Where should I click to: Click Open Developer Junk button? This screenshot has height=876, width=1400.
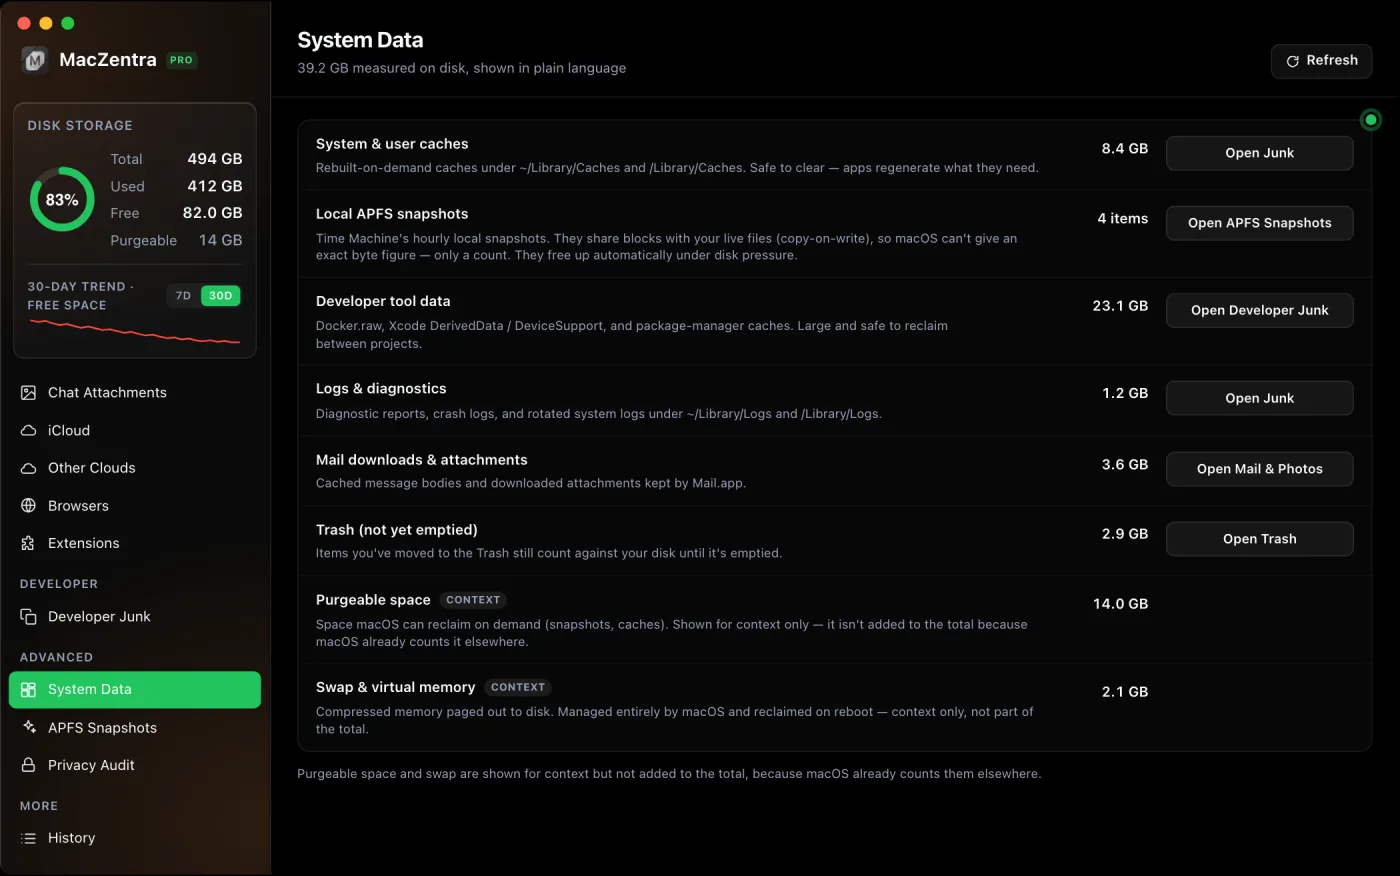[1259, 311]
